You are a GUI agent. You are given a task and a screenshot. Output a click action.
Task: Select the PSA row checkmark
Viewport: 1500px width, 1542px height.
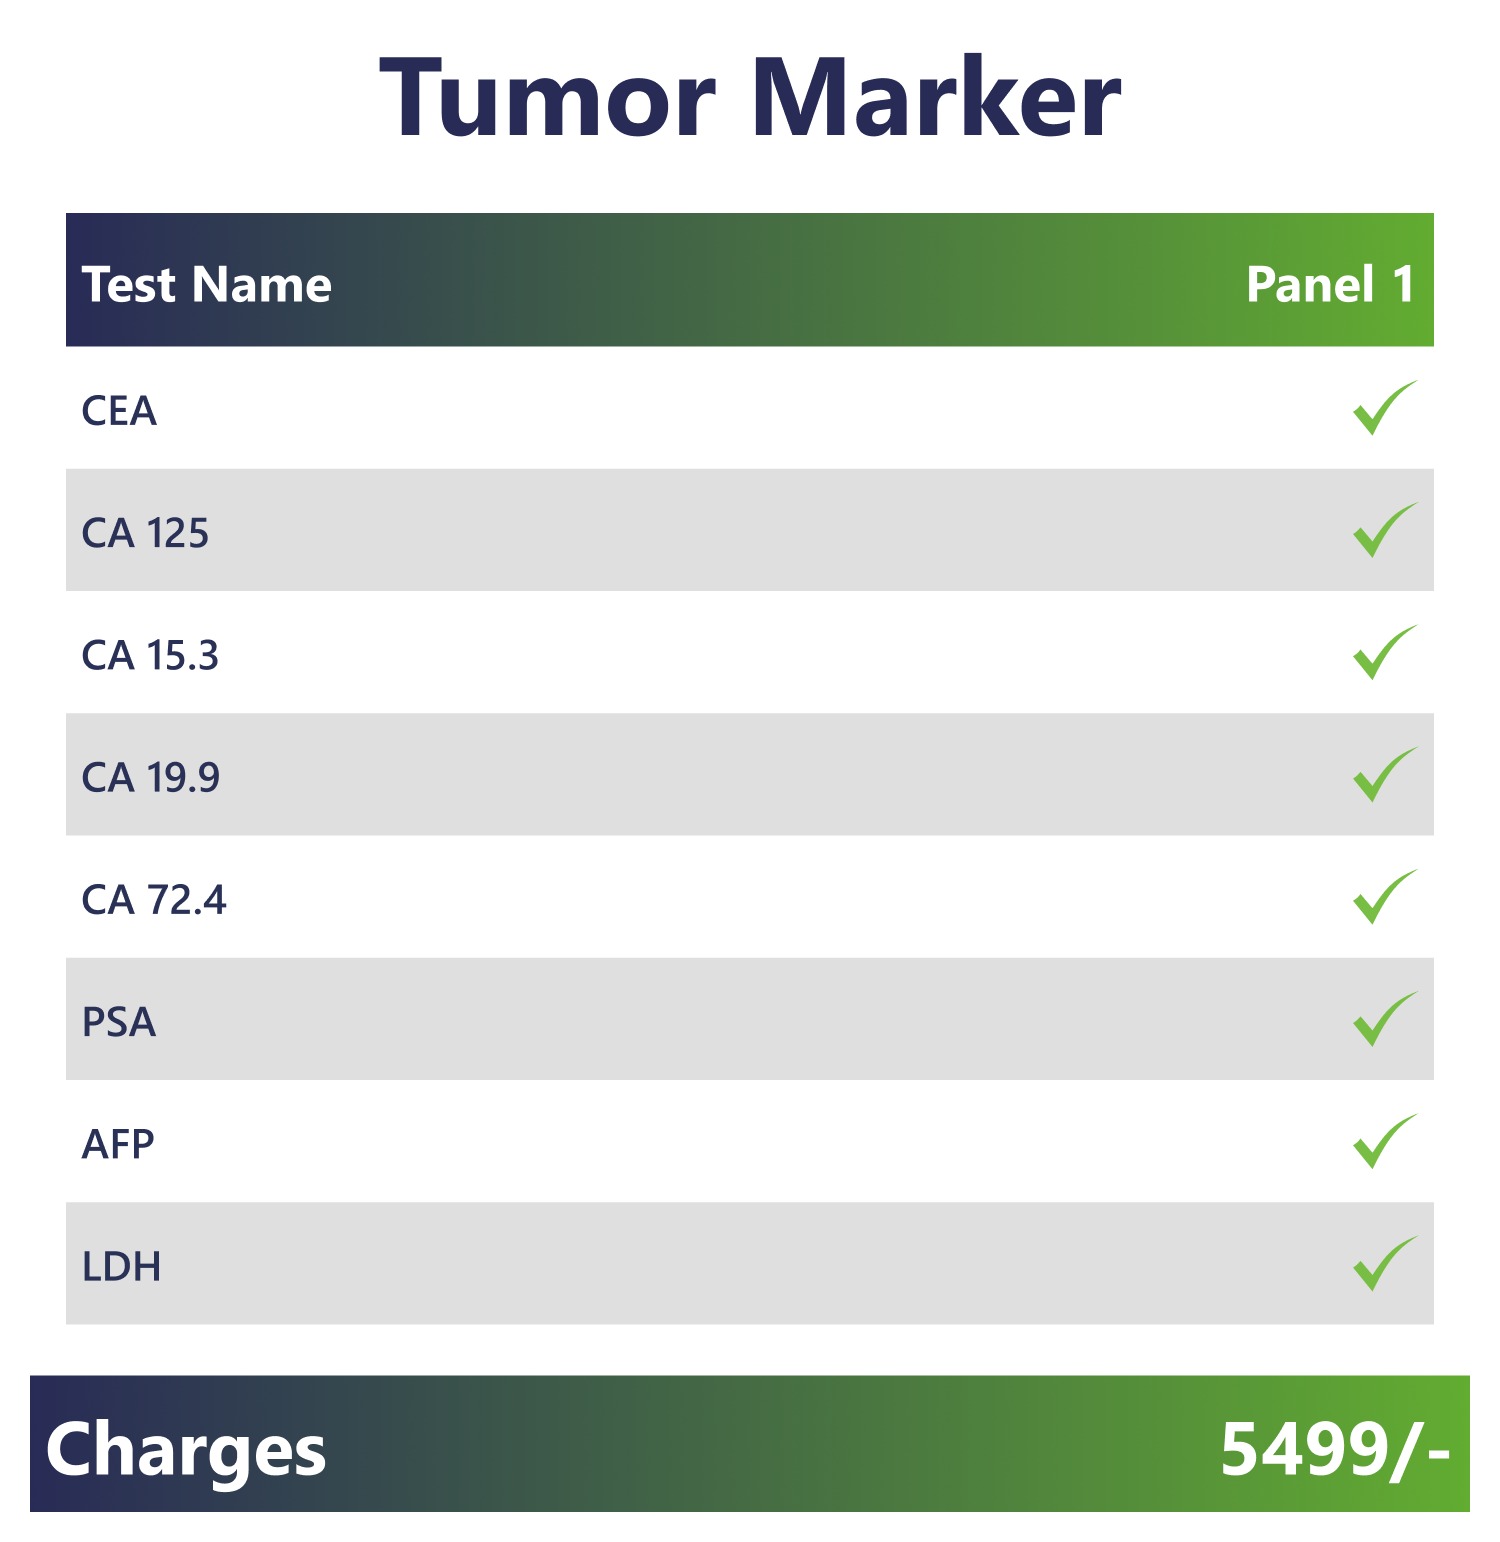[x=1385, y=1019]
